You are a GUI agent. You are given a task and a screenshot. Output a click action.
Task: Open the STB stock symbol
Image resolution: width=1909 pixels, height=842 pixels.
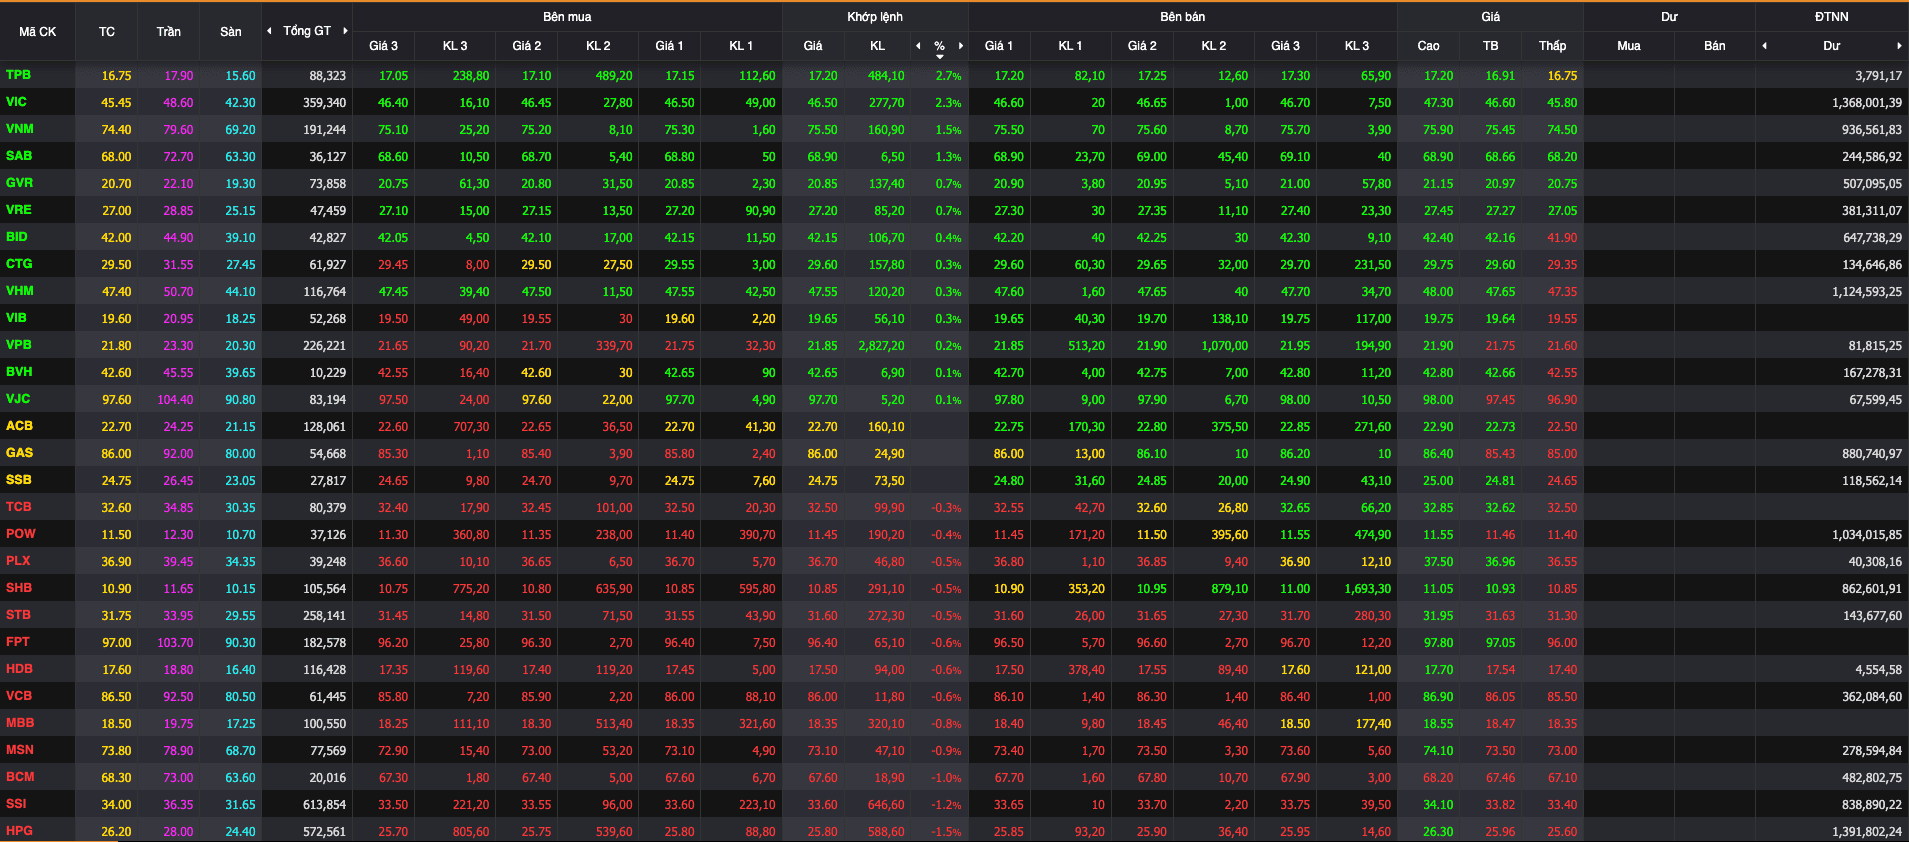pyautogui.click(x=18, y=615)
